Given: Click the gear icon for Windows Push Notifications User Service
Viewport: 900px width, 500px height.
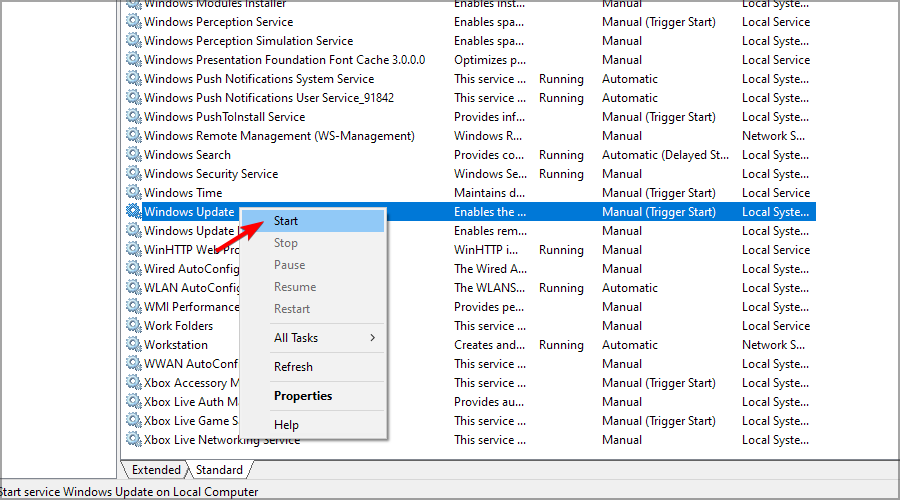Looking at the screenshot, I should pos(134,97).
